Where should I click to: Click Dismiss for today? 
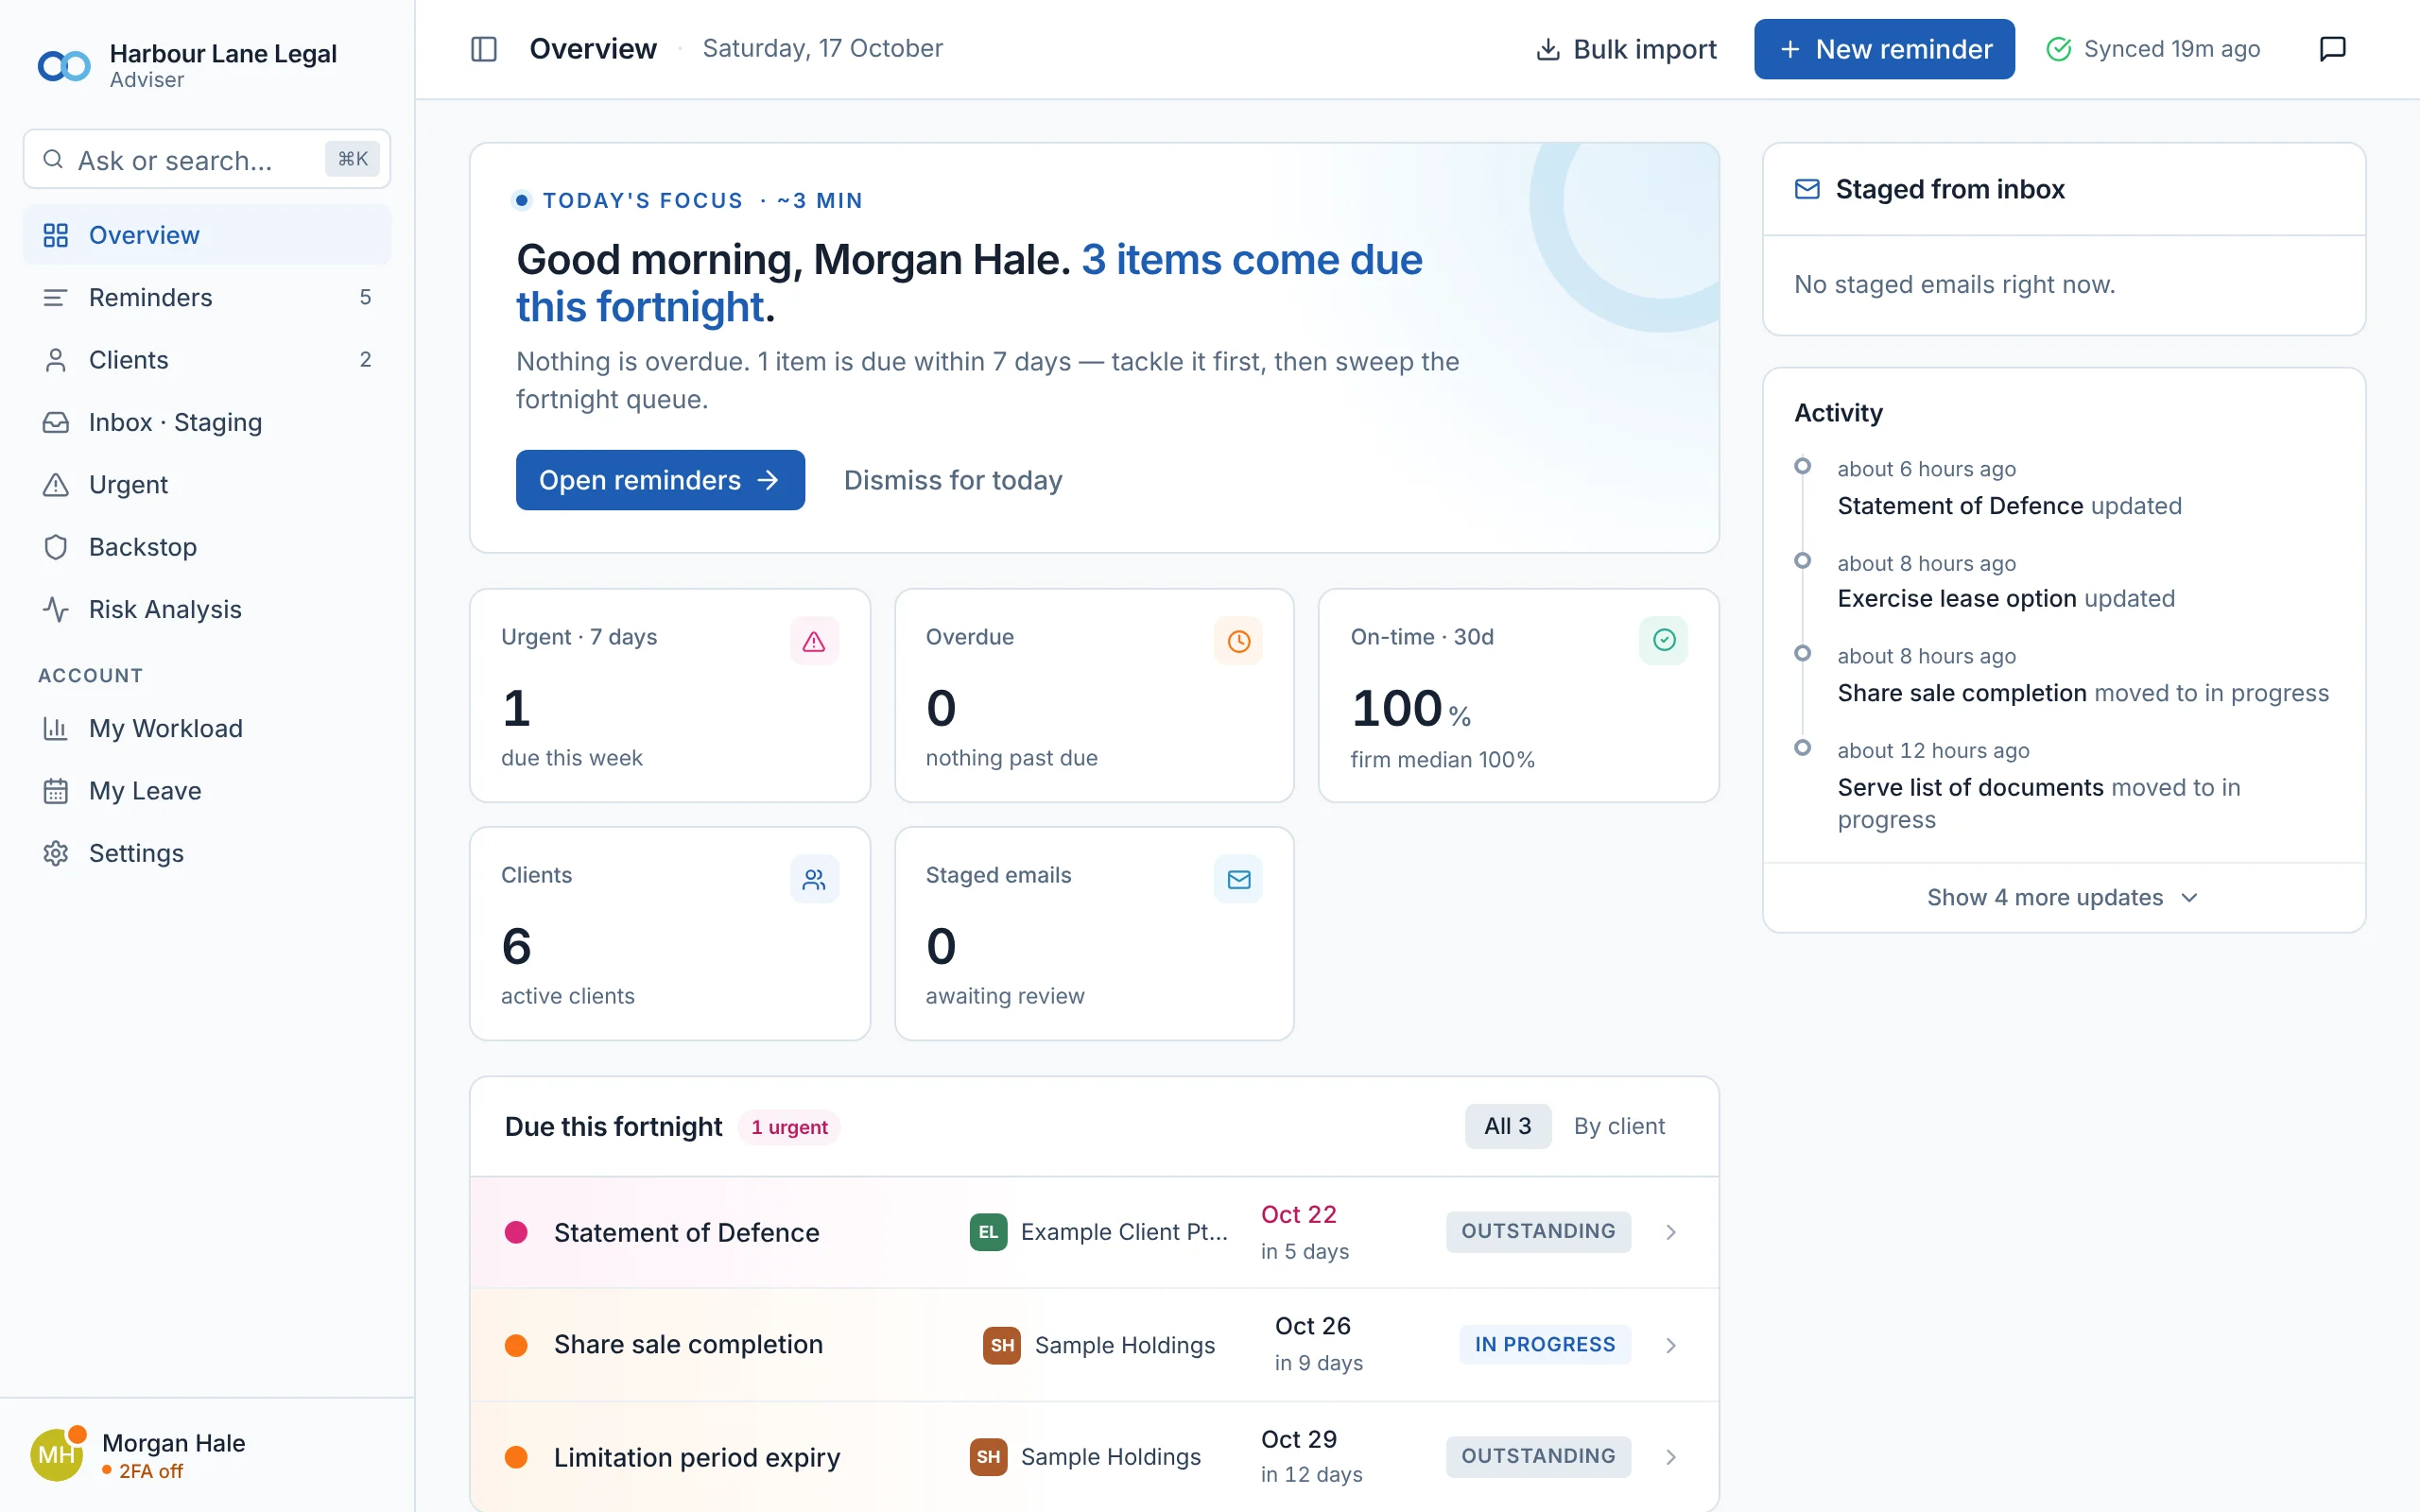pos(953,480)
